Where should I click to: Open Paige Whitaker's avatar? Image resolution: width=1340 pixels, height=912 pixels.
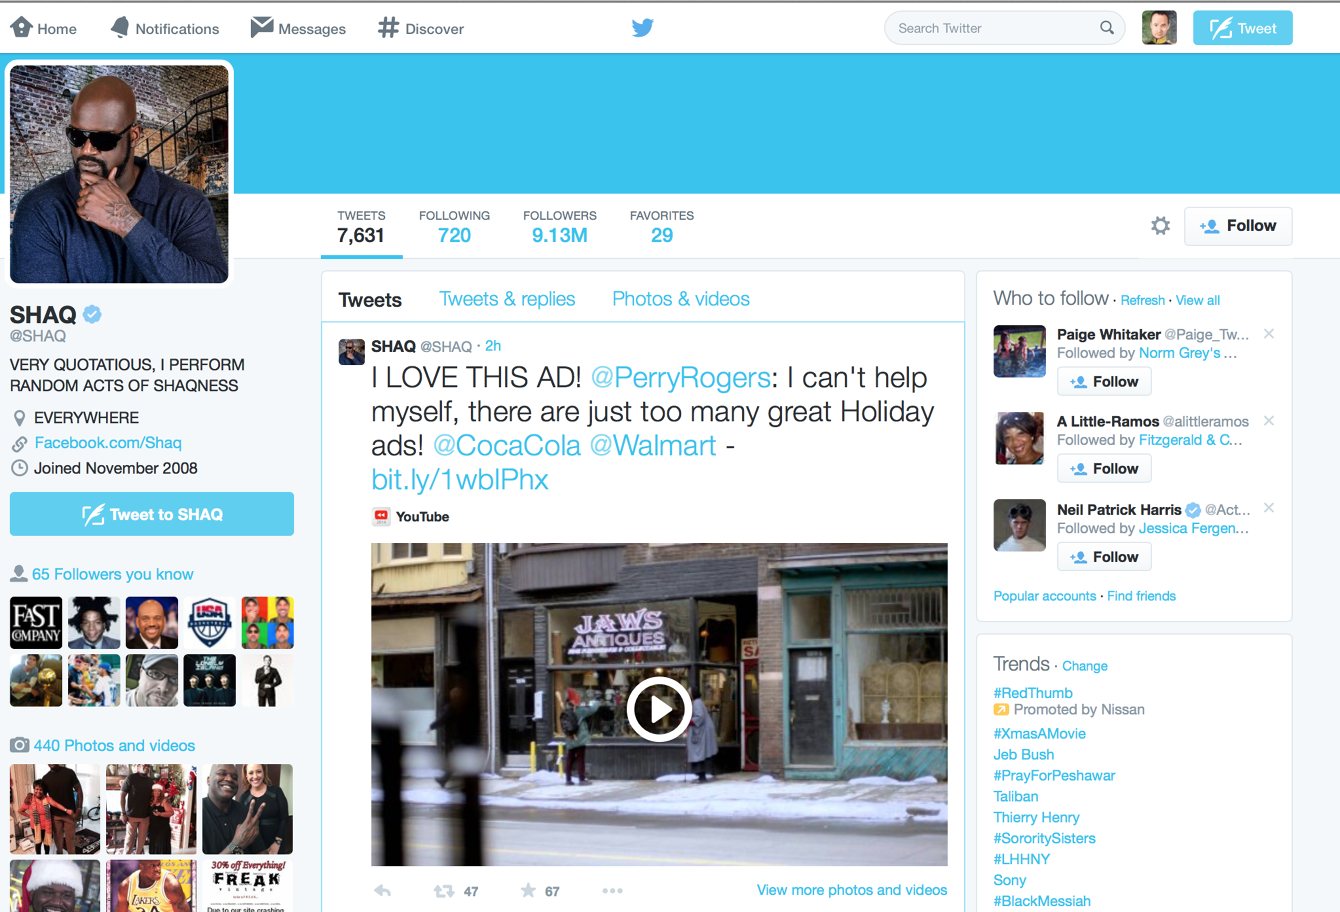(1019, 351)
